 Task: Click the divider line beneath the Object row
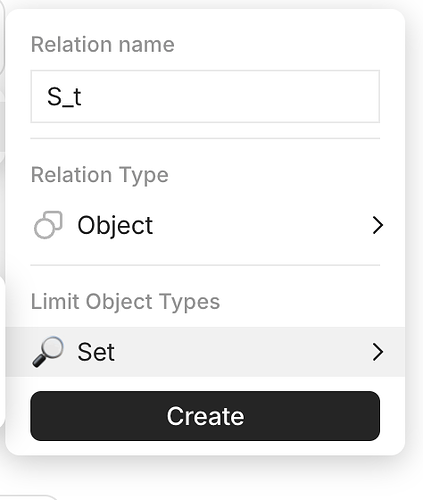pyautogui.click(x=205, y=265)
